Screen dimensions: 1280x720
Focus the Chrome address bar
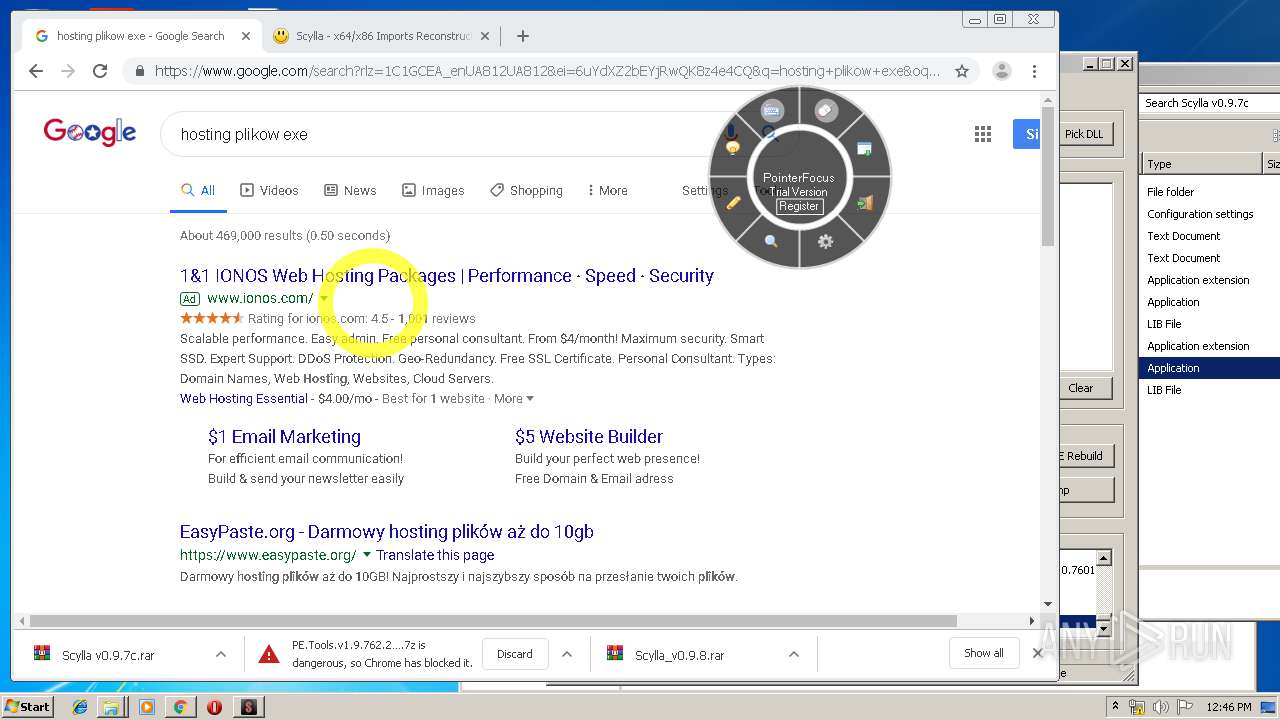tap(547, 71)
